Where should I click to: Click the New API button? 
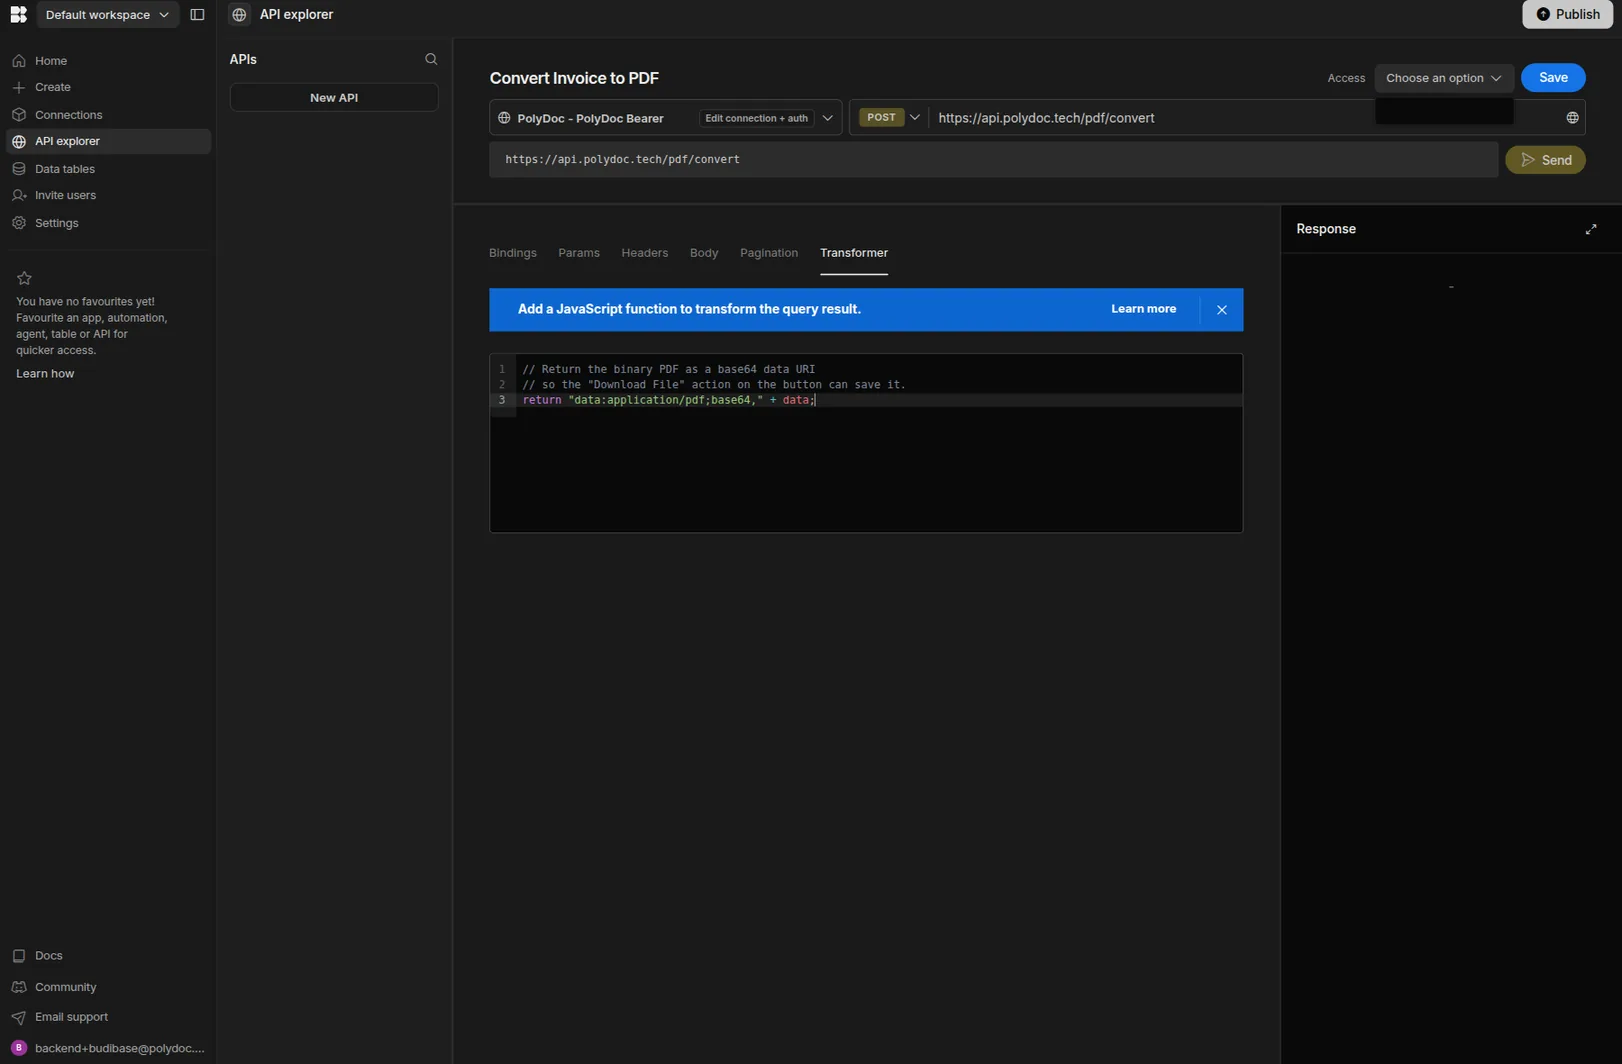click(x=333, y=98)
